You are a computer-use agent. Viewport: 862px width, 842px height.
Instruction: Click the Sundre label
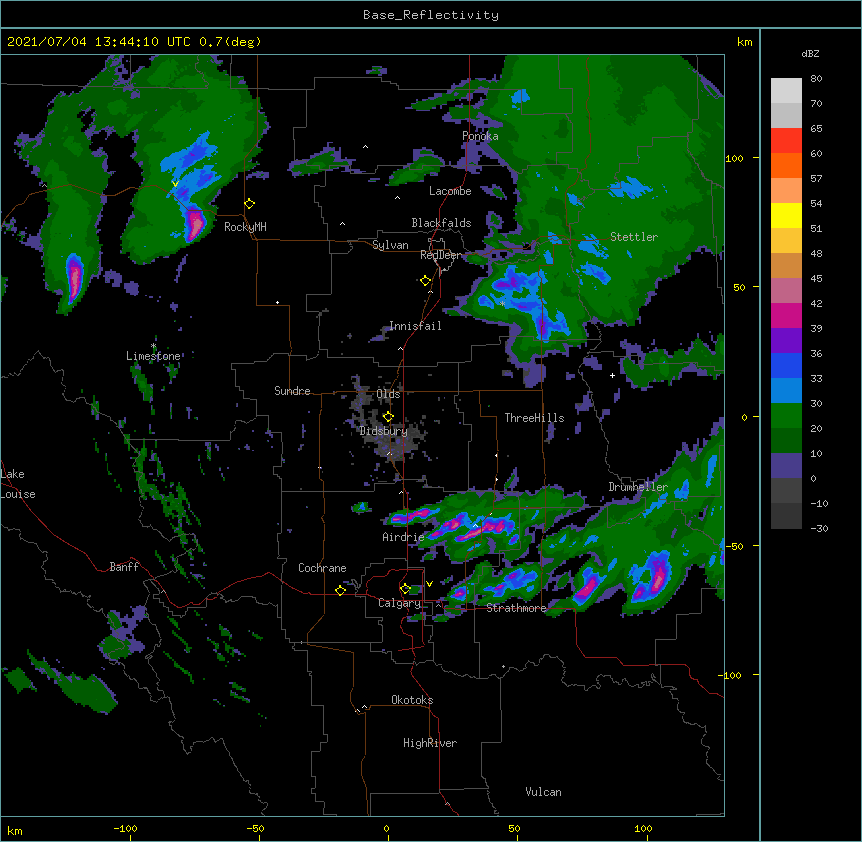tap(292, 391)
